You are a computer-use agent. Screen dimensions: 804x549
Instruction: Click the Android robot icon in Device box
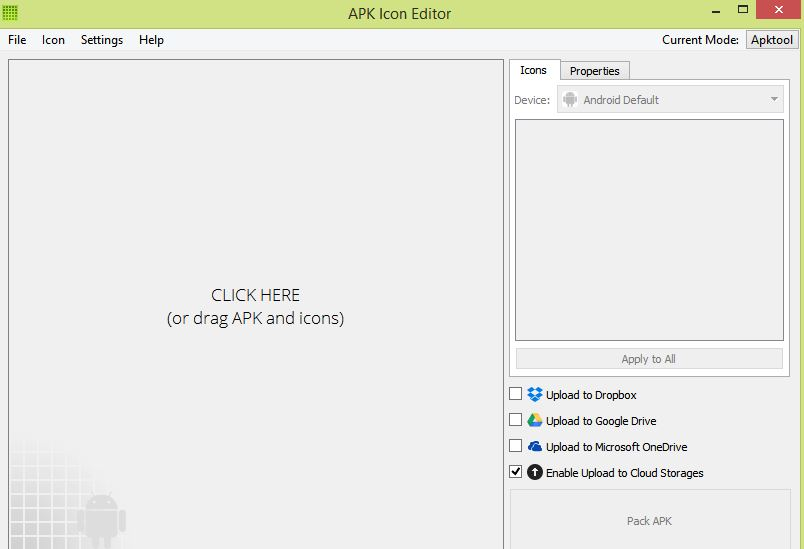pos(570,100)
